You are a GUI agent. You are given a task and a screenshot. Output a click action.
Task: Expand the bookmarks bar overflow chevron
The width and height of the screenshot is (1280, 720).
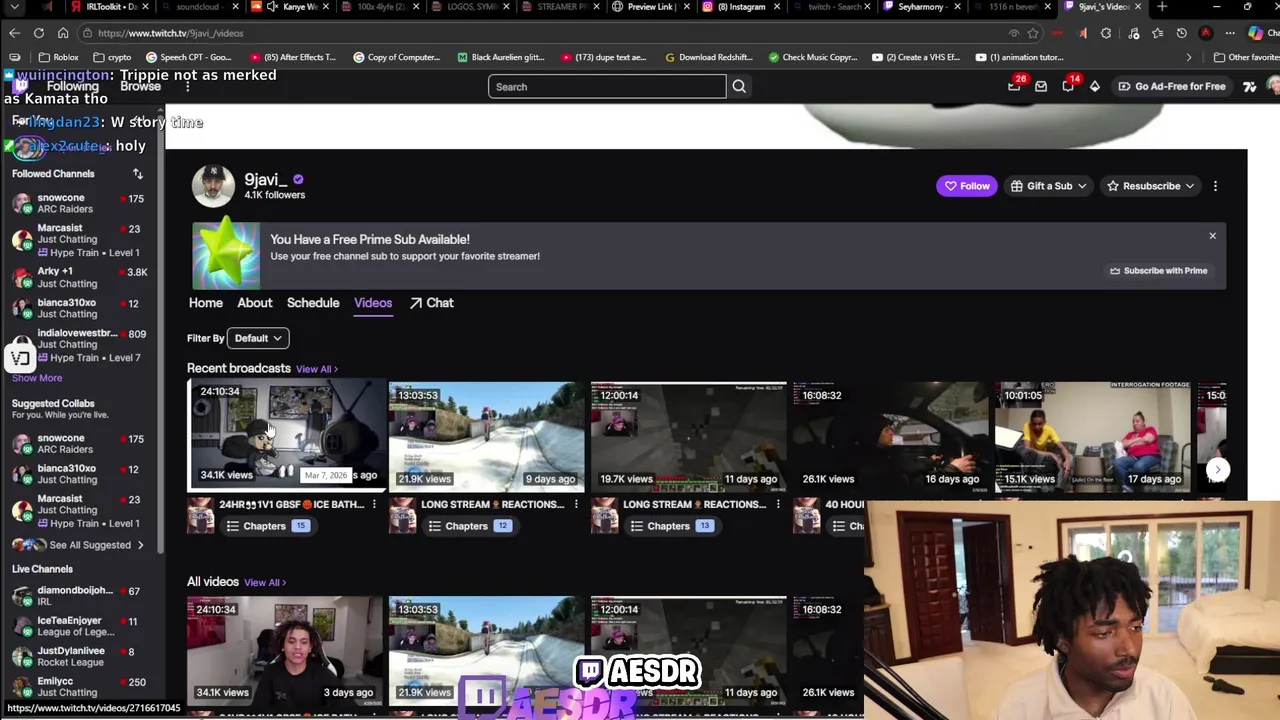pos(1189,57)
